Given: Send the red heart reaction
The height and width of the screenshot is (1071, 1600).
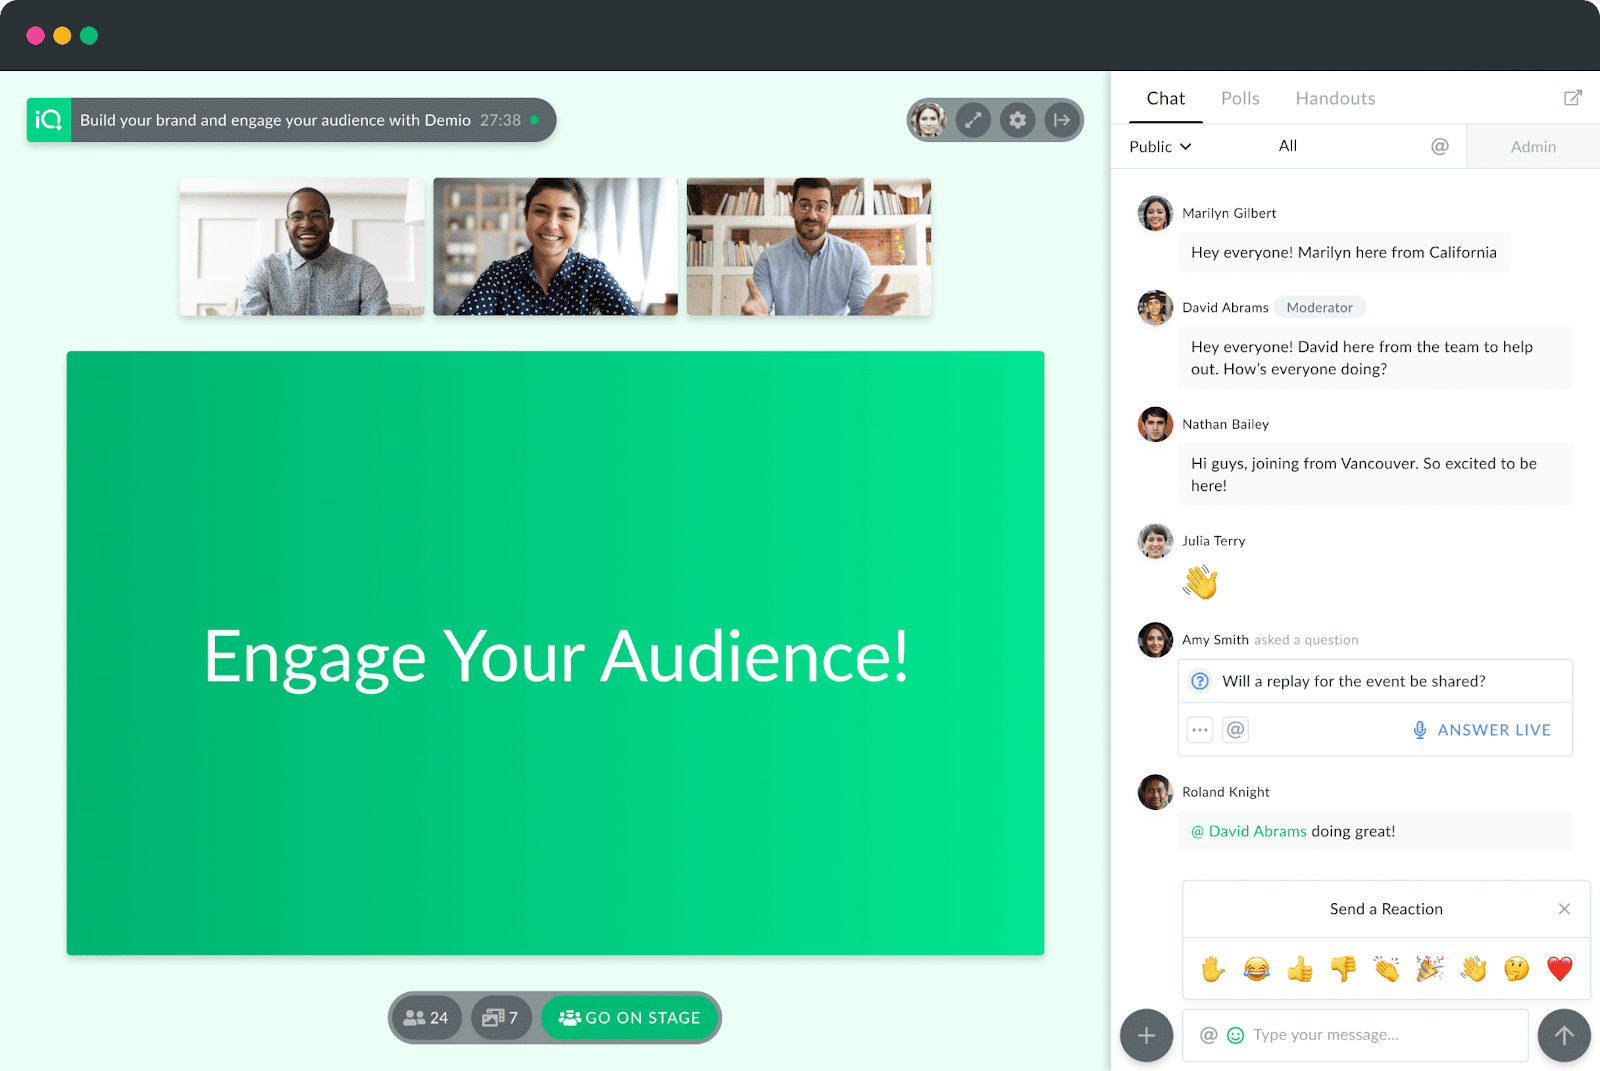Looking at the screenshot, I should click(x=1559, y=968).
